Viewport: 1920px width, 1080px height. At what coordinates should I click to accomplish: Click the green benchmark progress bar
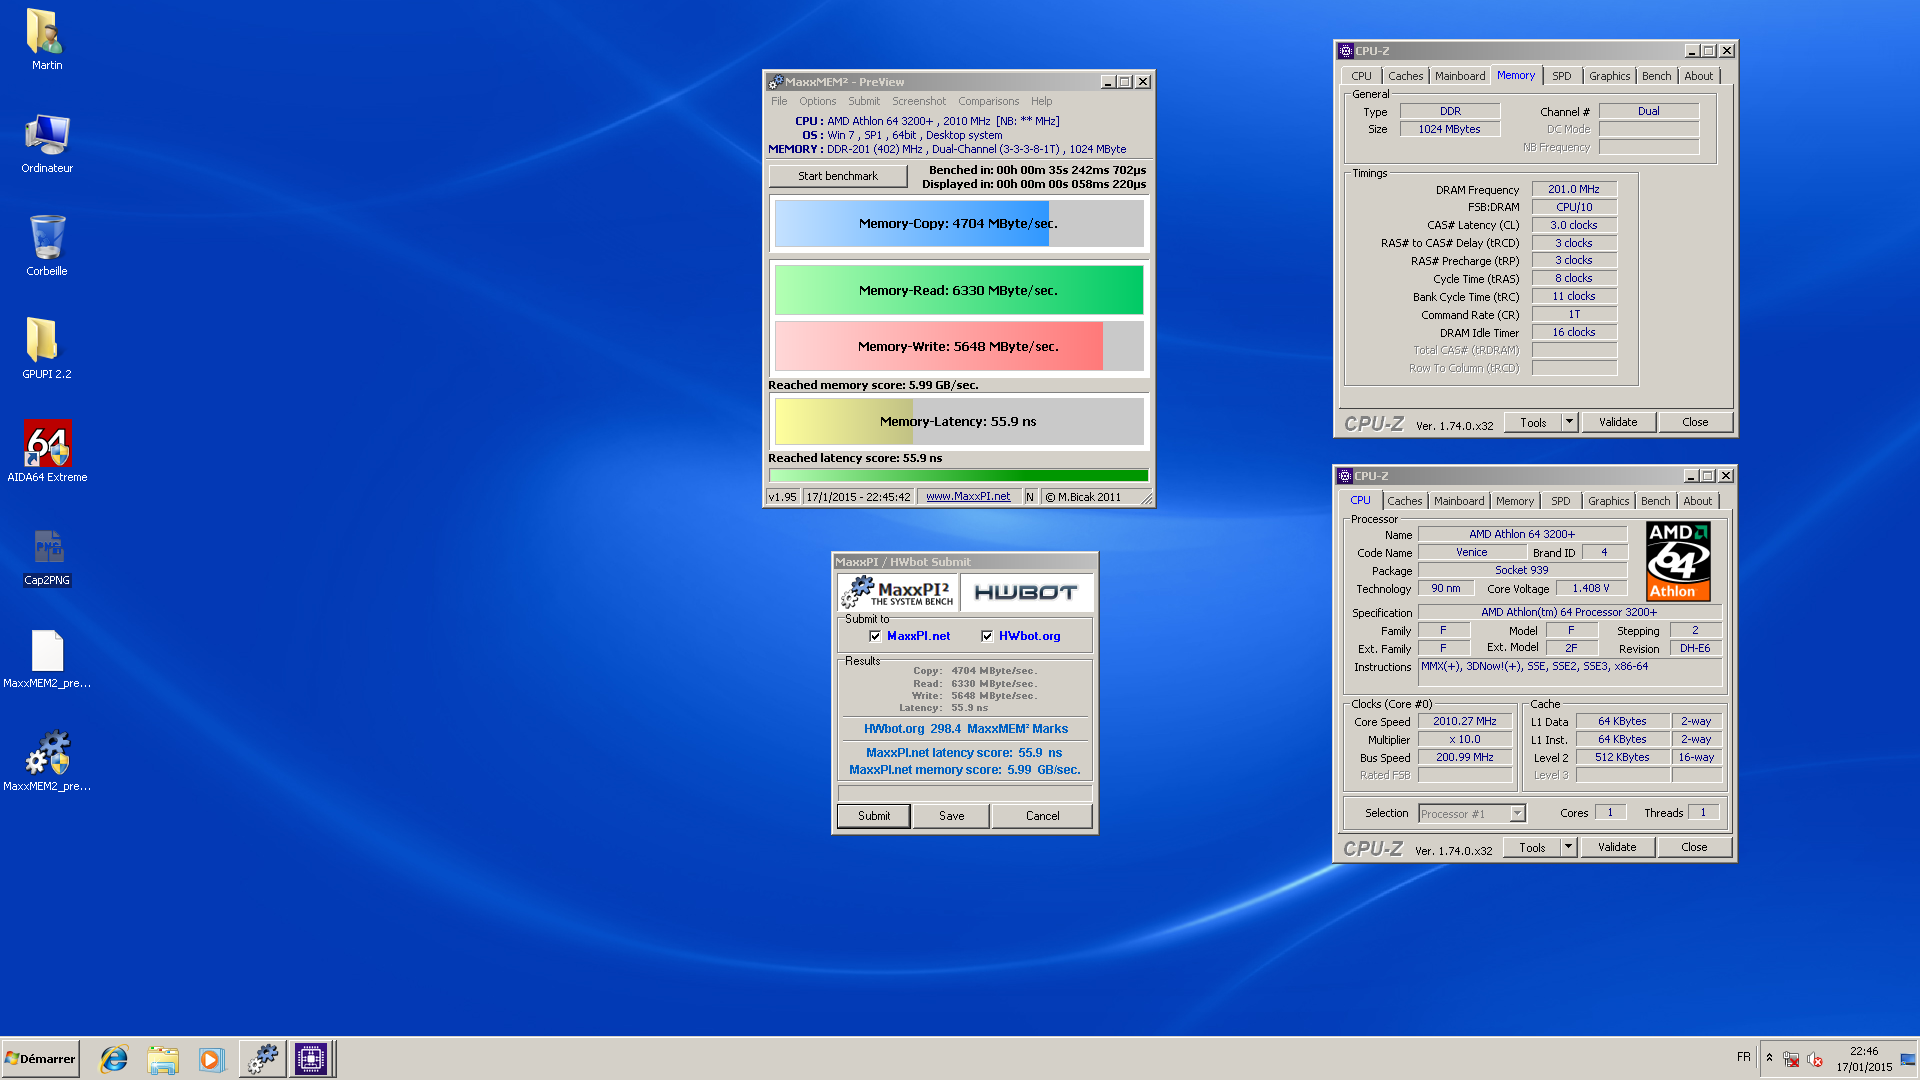(959, 476)
